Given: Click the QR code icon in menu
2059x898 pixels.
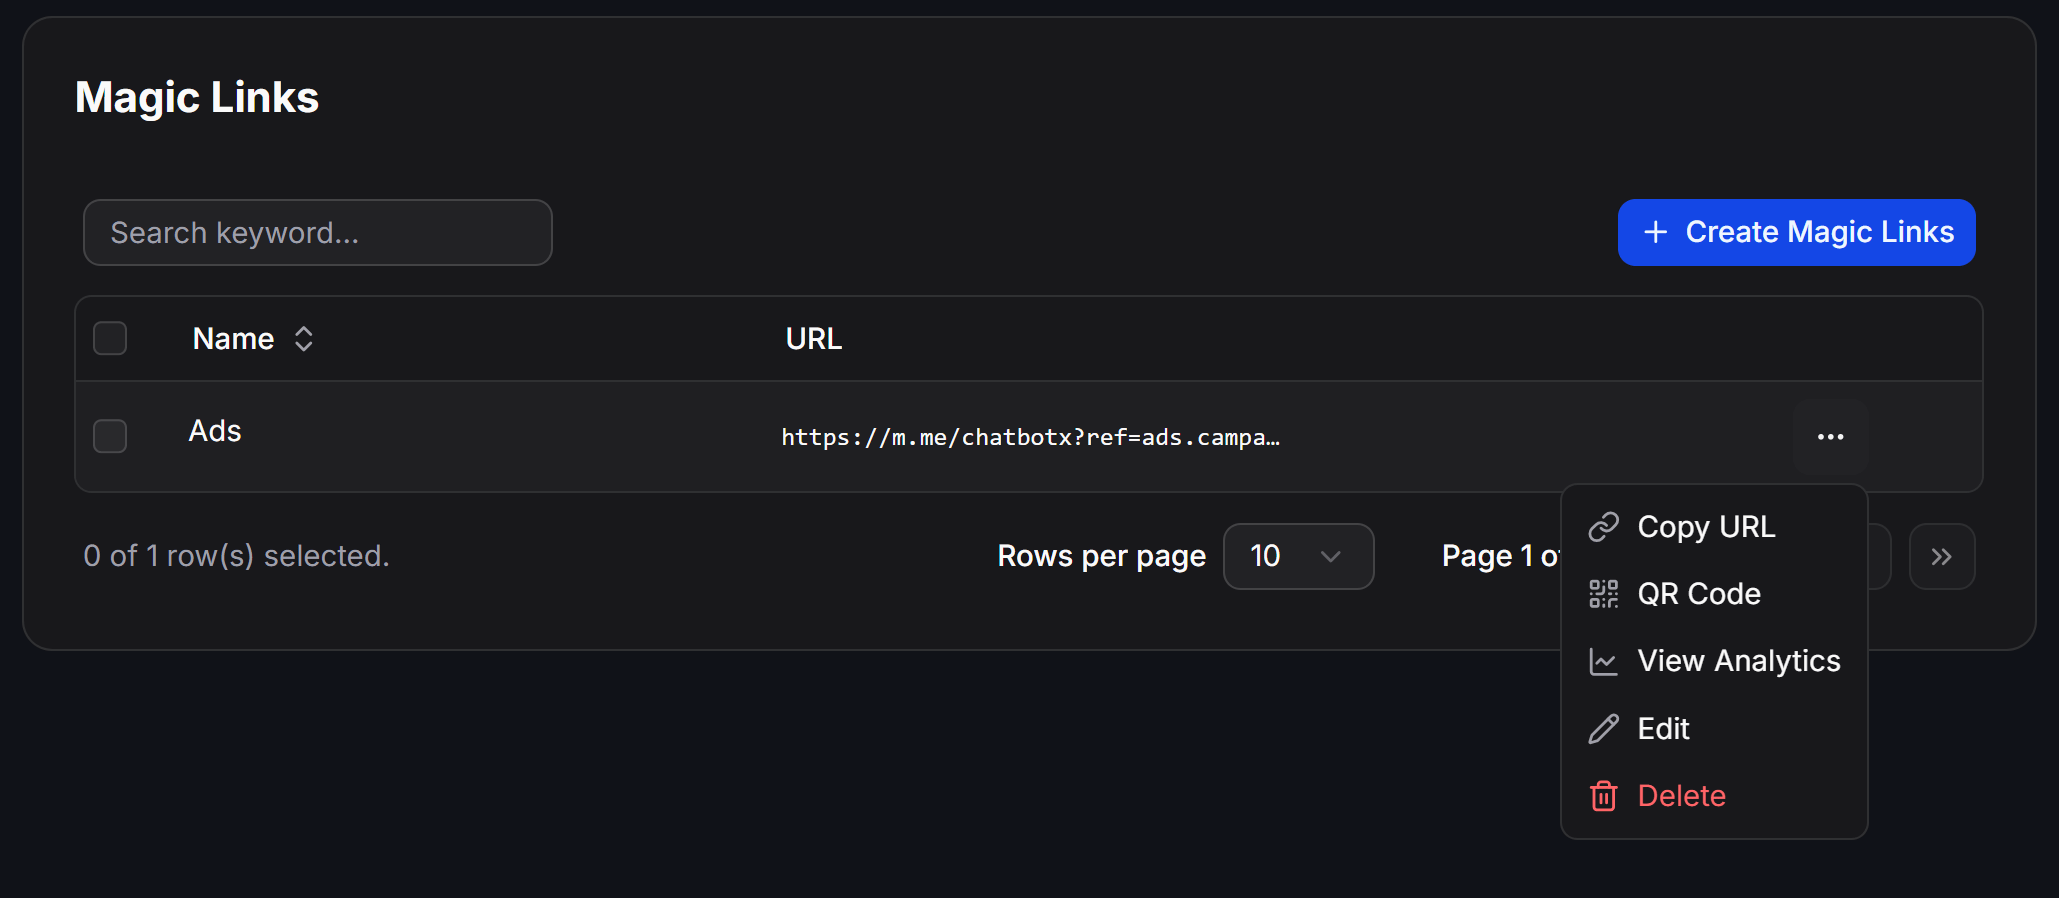Looking at the screenshot, I should coord(1604,594).
